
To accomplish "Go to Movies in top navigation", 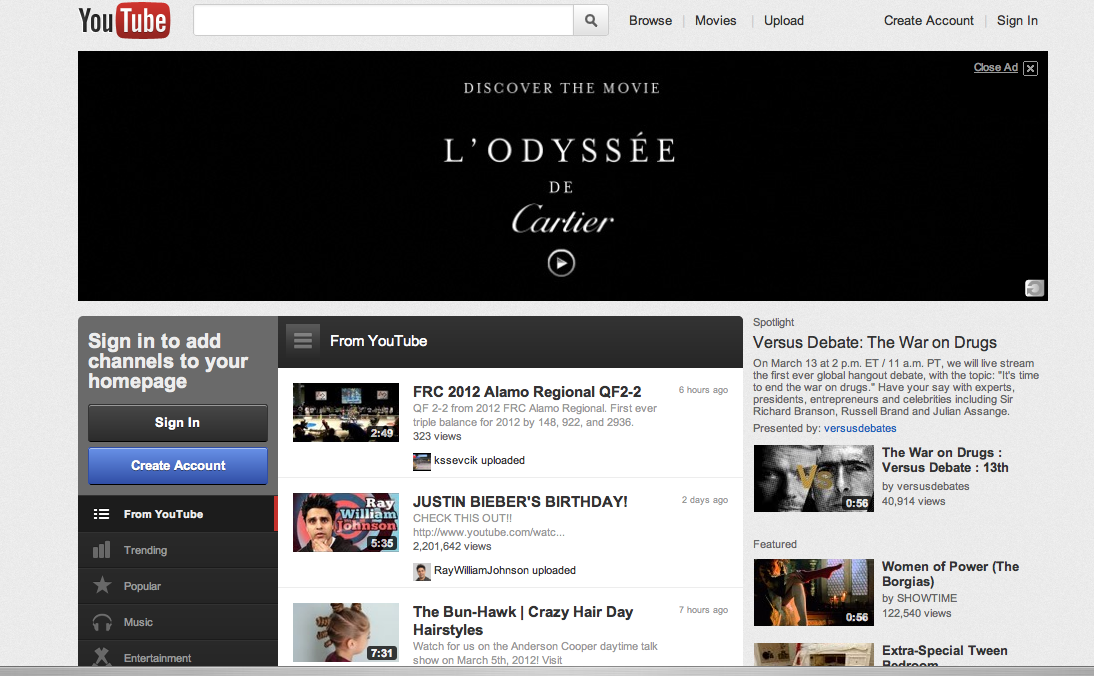I will pyautogui.click(x=715, y=21).
